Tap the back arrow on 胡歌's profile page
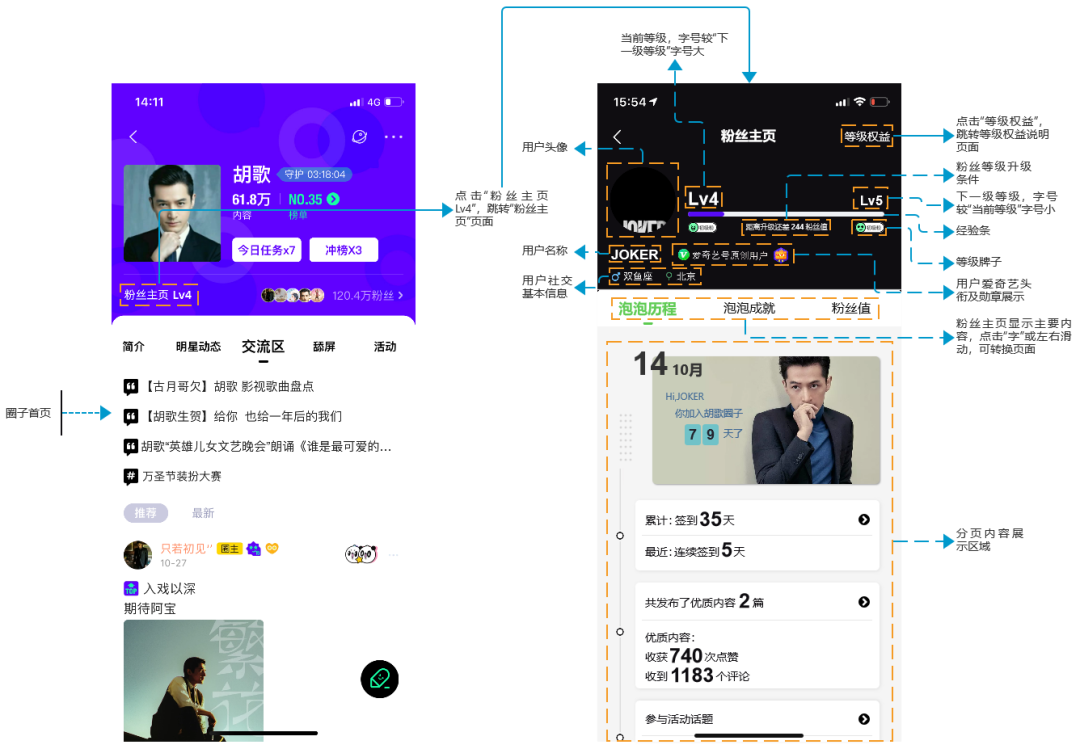Viewport: 1080px width, 749px height. 131,136
